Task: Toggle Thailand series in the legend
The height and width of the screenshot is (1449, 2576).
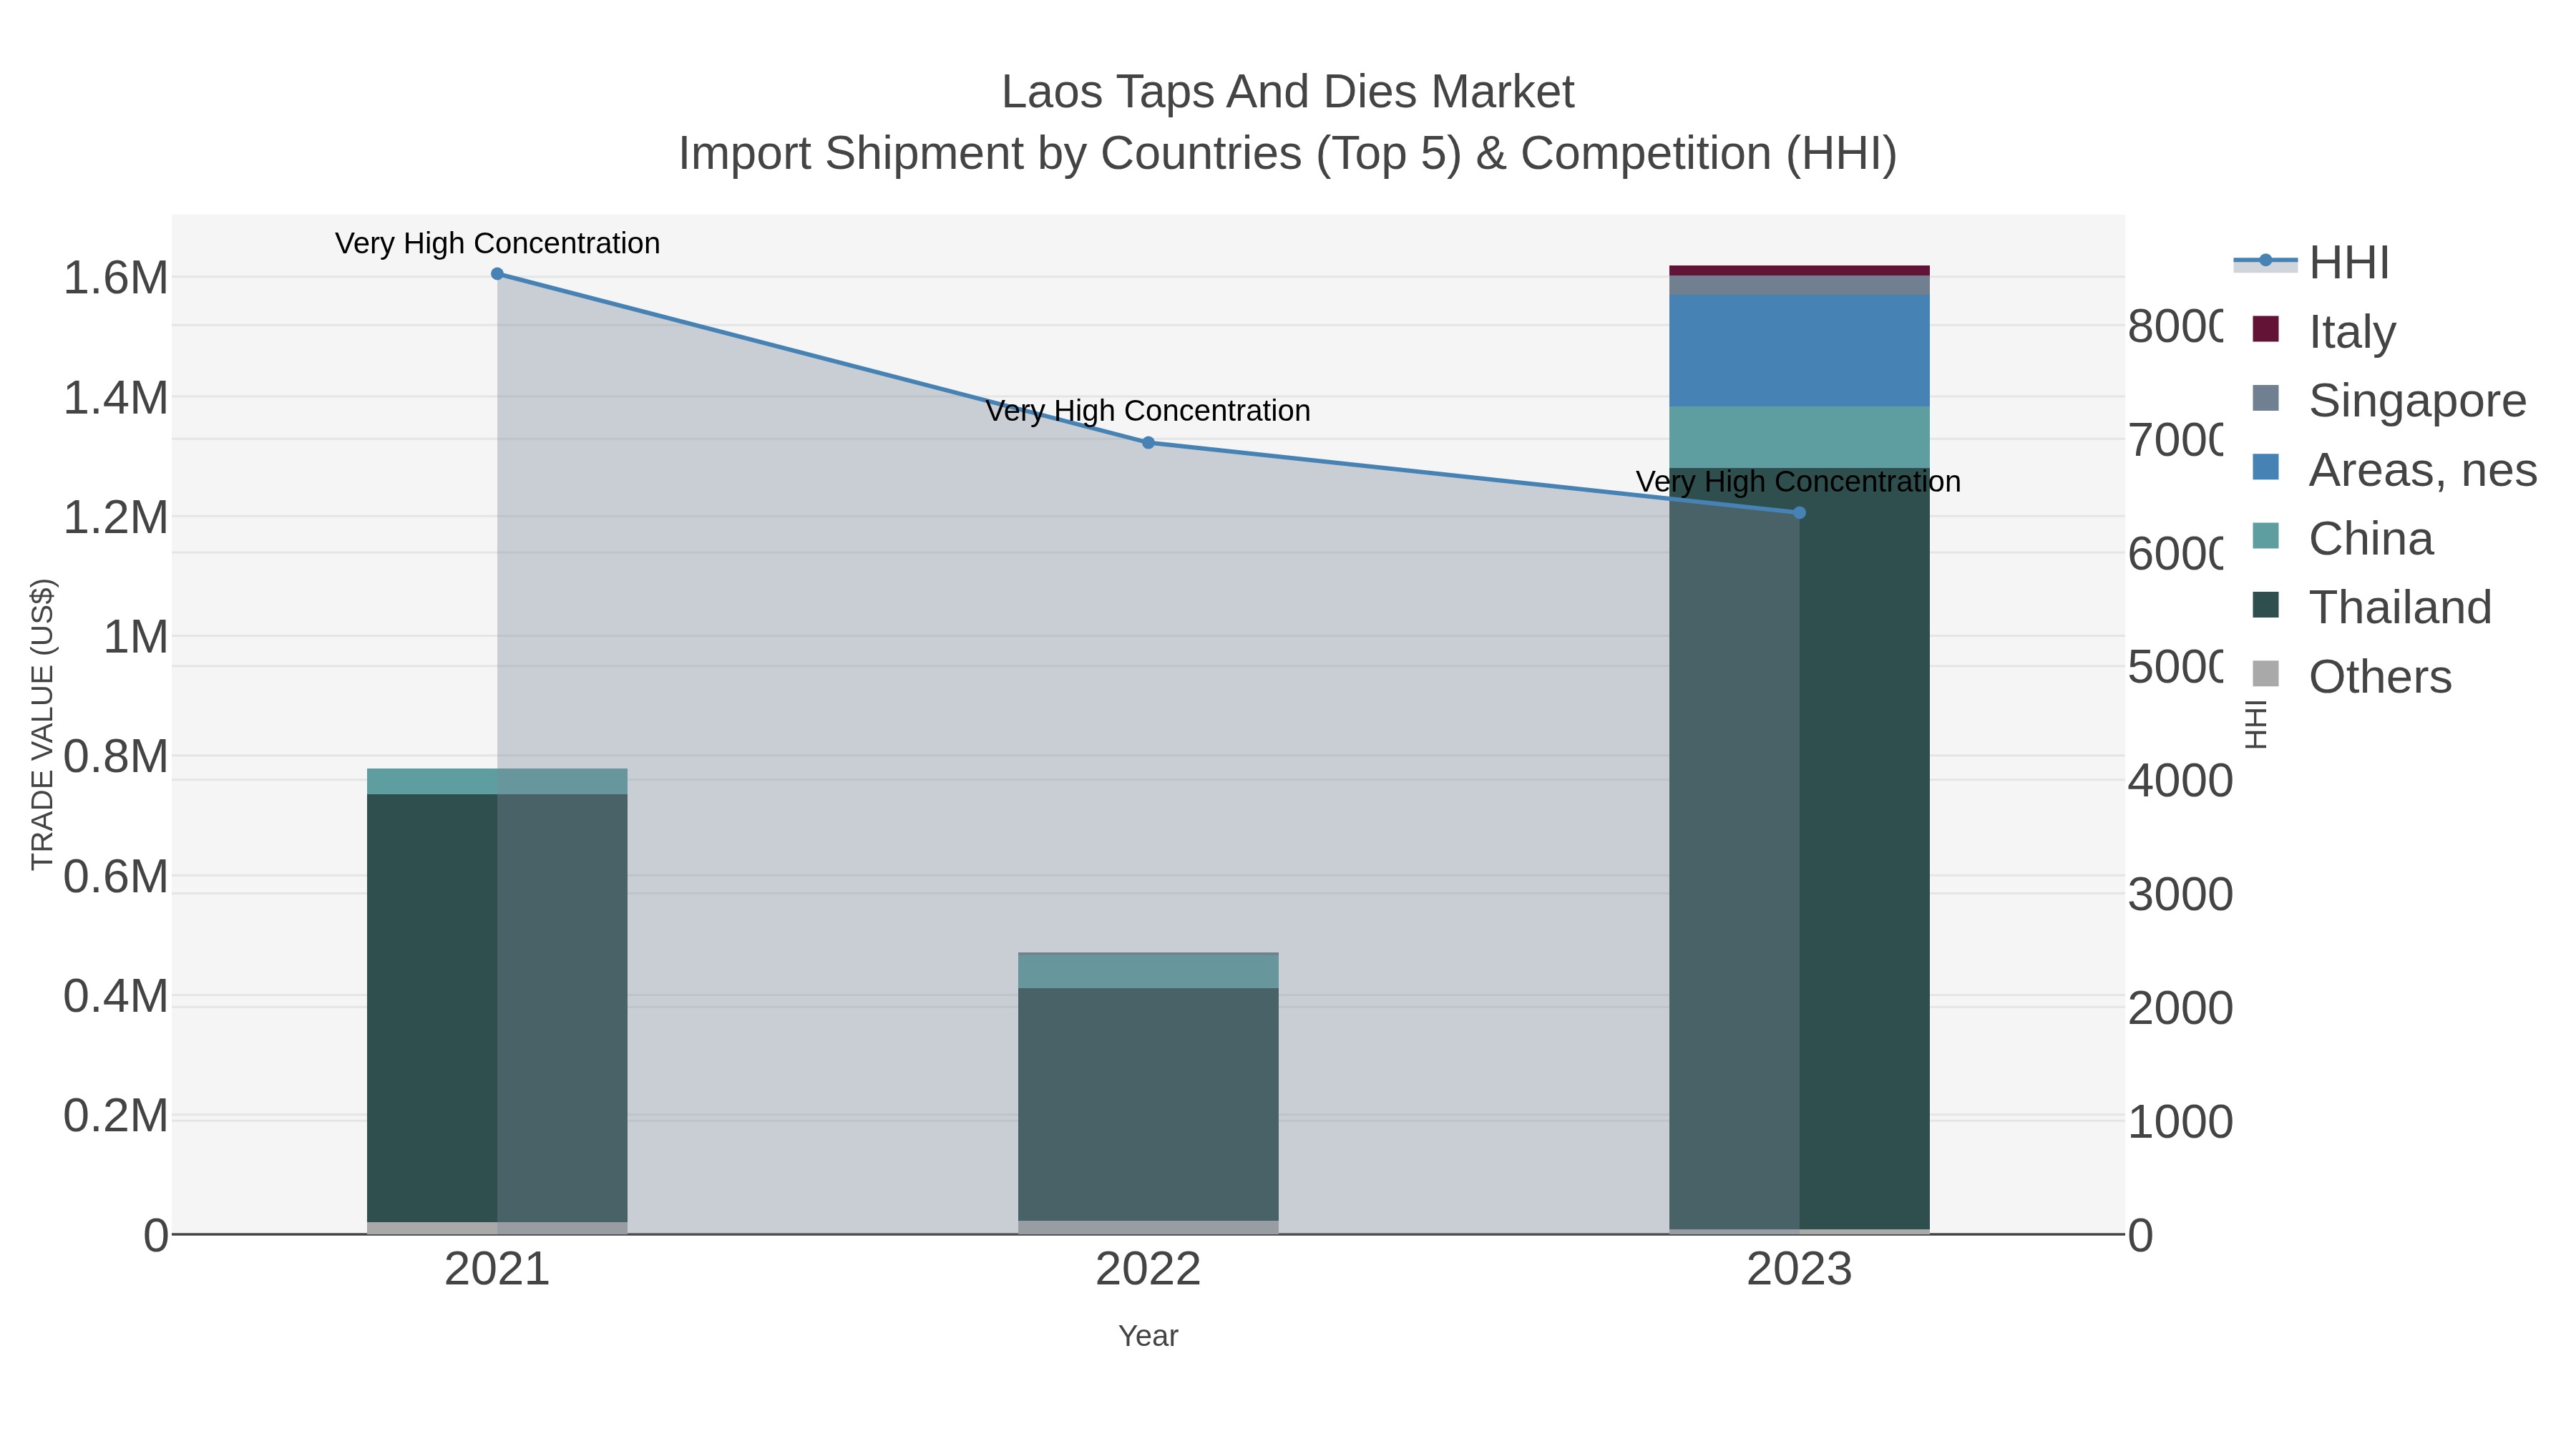Action: coord(2371,607)
